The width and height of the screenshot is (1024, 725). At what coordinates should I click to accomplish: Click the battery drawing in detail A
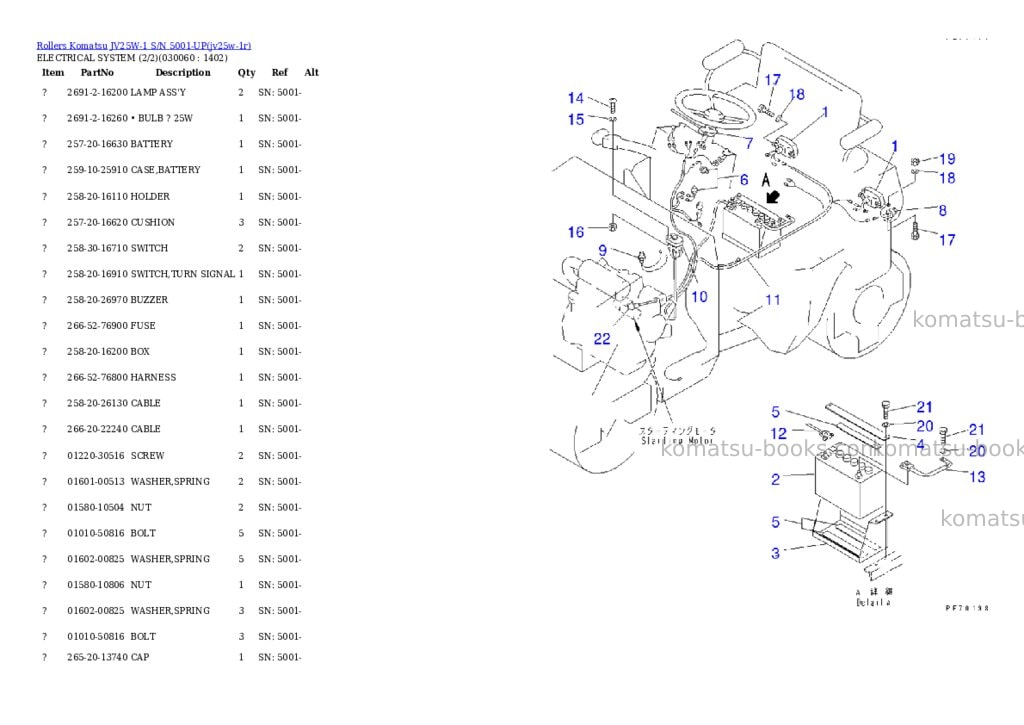tap(849, 480)
